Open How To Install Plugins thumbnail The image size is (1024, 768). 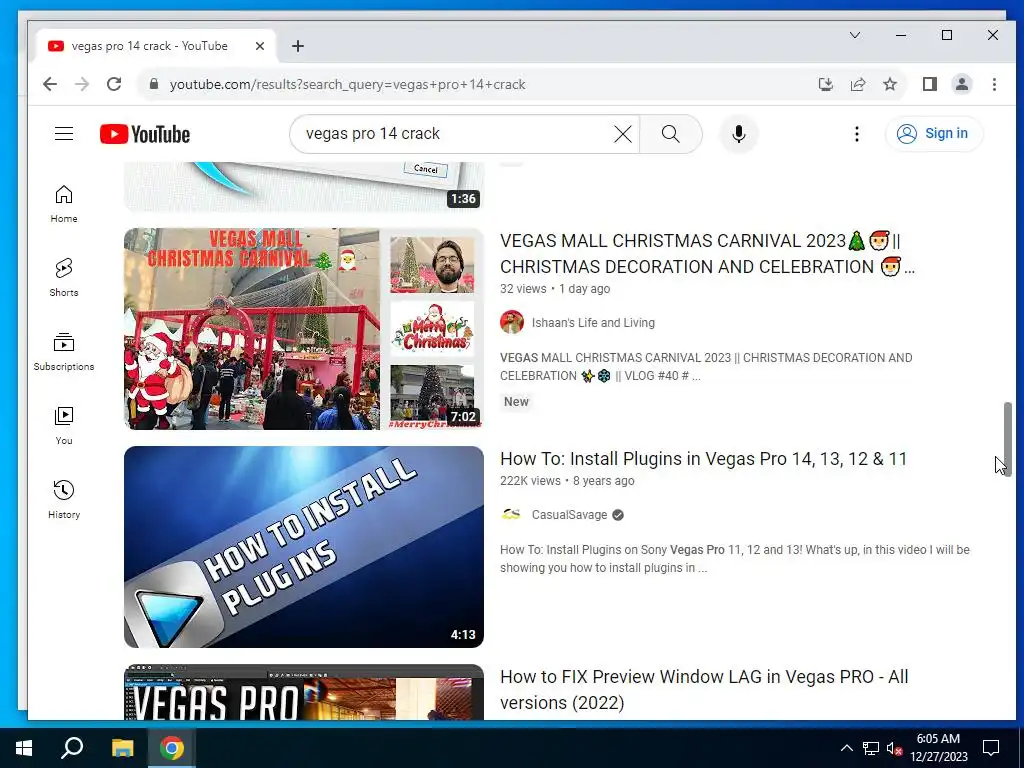[x=304, y=547]
